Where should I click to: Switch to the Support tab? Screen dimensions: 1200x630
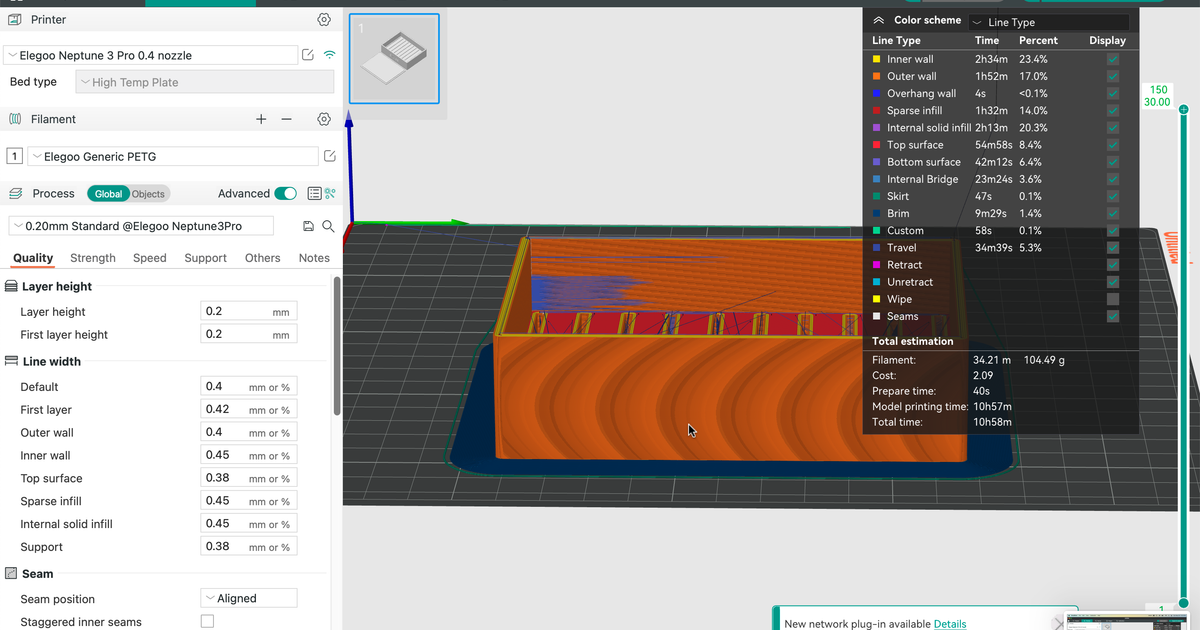point(205,258)
